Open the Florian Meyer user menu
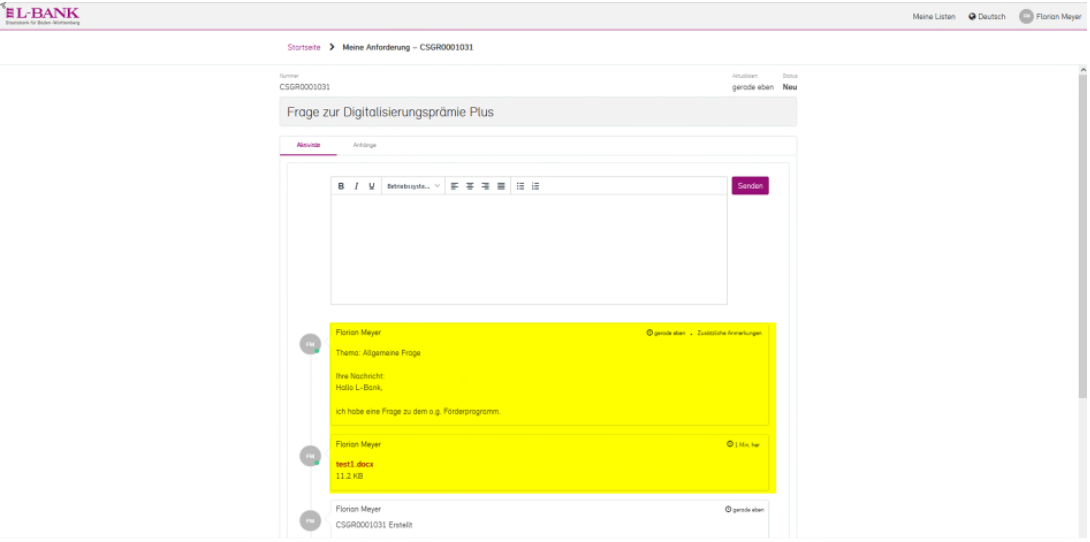This screenshot has width=1090, height=542. point(1050,16)
